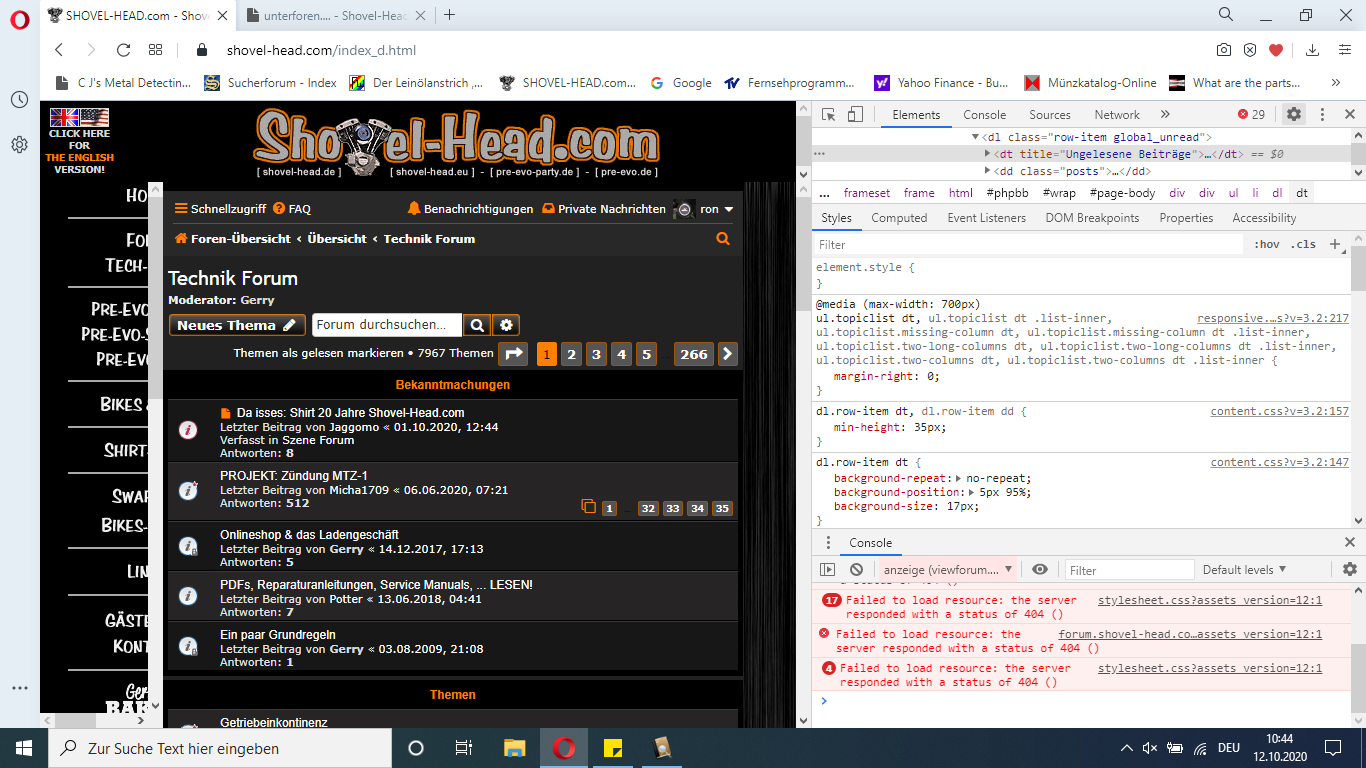
Task: Open Windows Start menu
Action: 24,747
